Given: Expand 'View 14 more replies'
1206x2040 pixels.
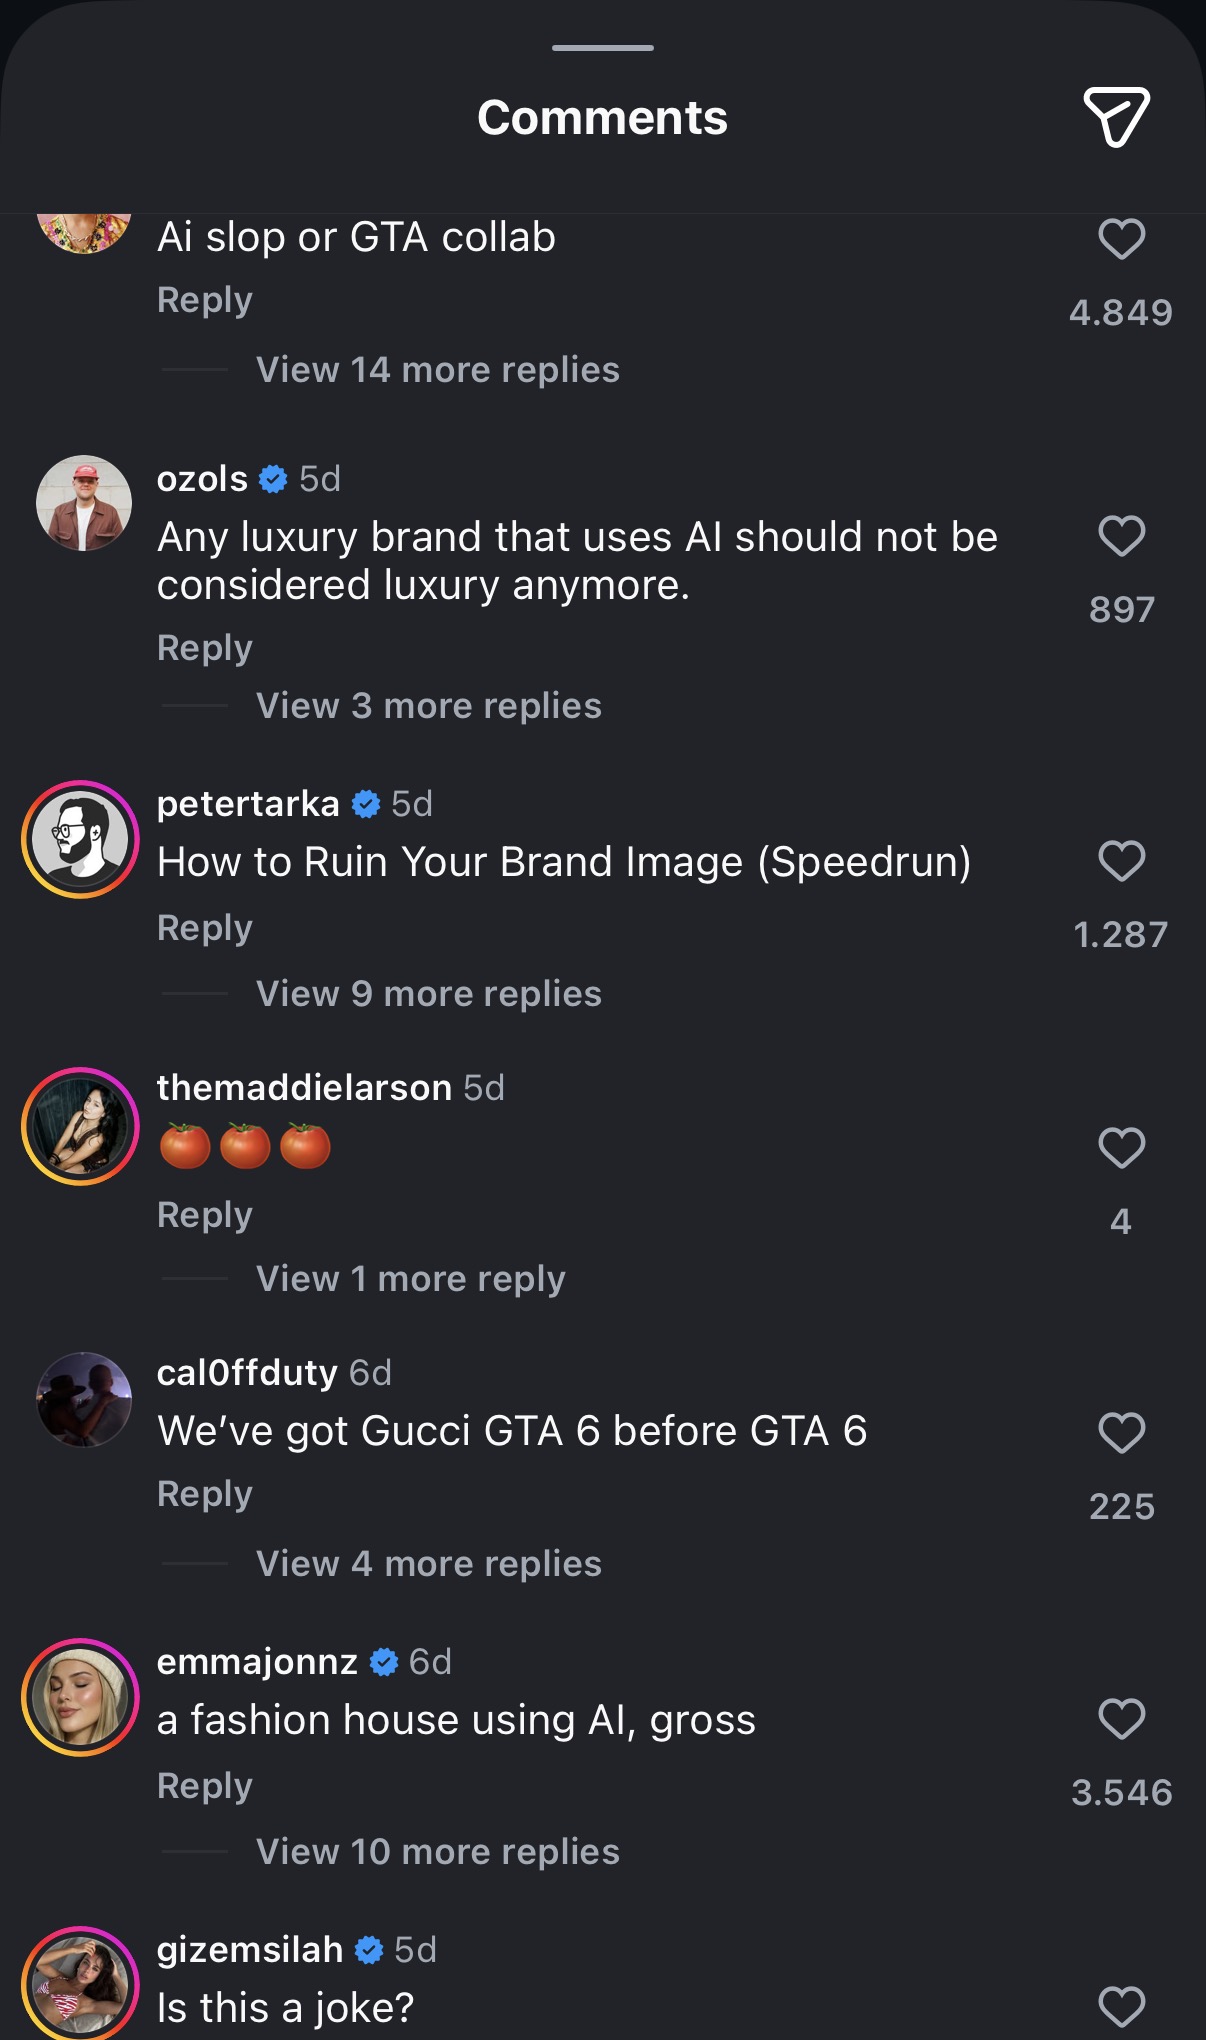Looking at the screenshot, I should [x=437, y=370].
